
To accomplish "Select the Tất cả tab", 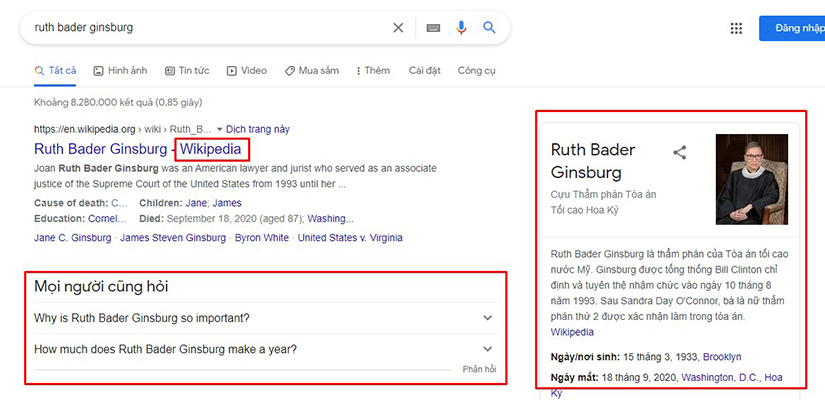I will tap(55, 71).
